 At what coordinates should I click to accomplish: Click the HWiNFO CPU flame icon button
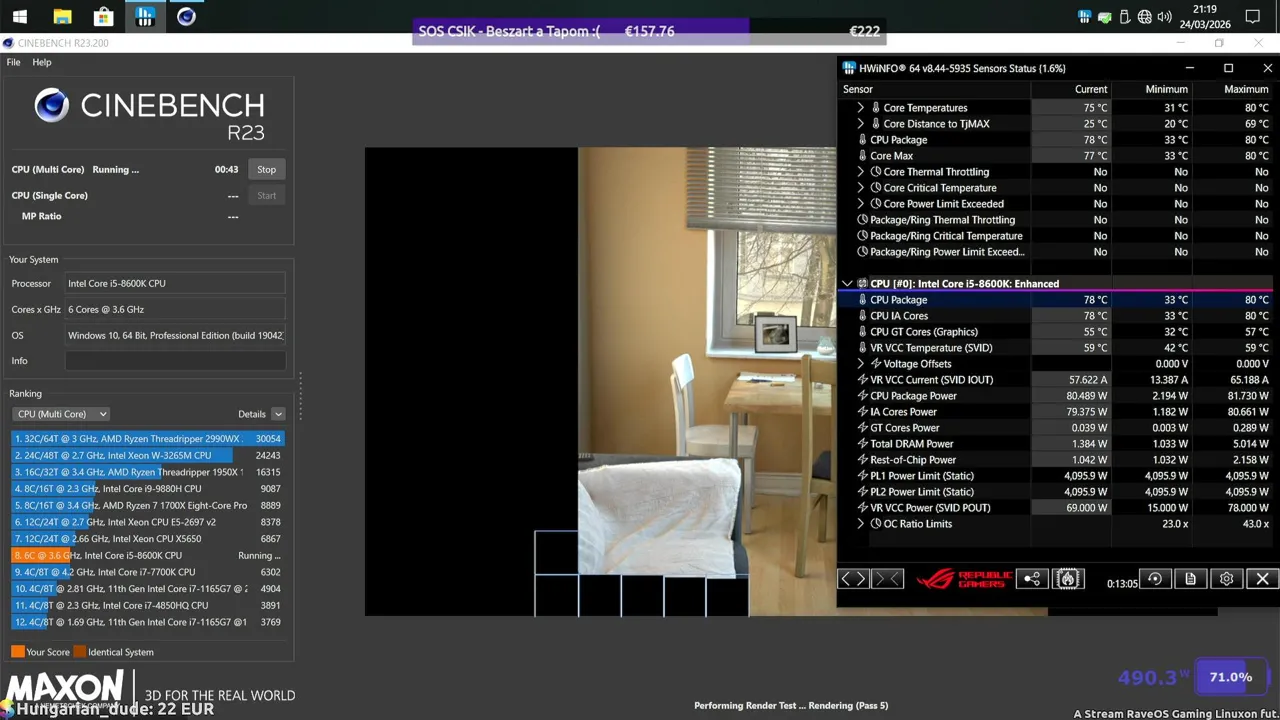pos(1068,579)
